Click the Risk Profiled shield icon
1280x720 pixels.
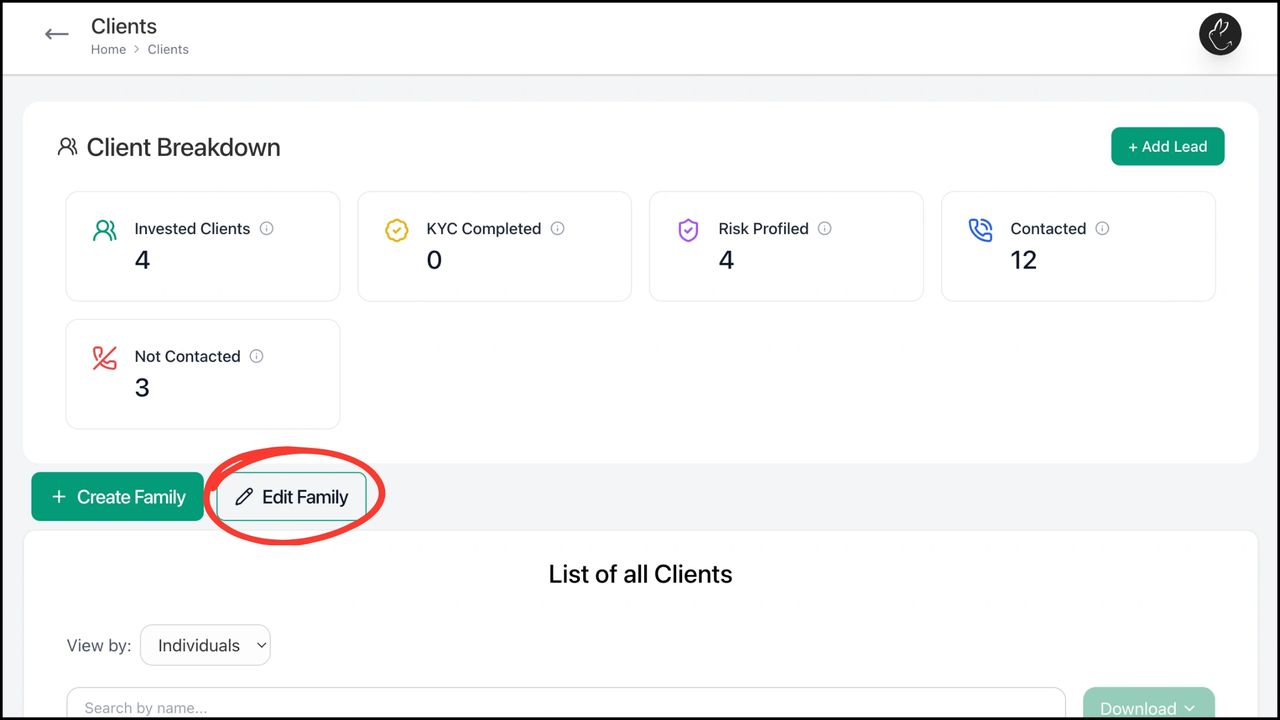pyautogui.click(x=688, y=231)
